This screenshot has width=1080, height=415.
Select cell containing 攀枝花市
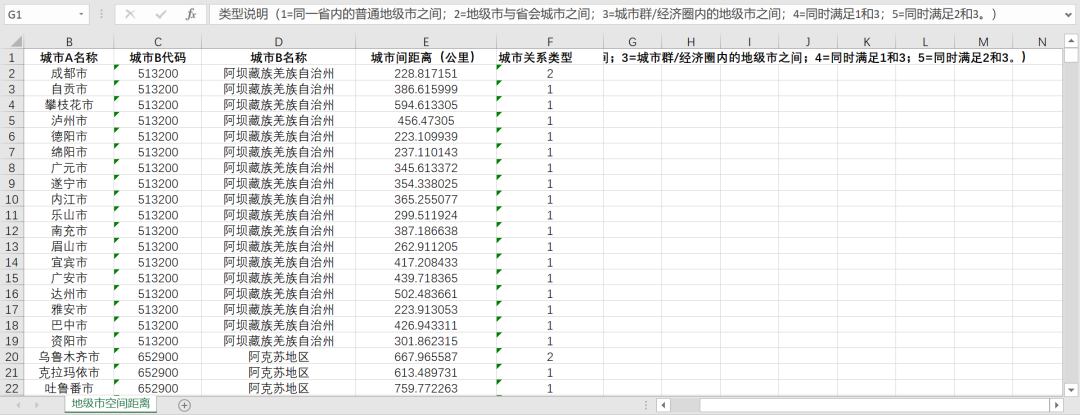[70, 105]
